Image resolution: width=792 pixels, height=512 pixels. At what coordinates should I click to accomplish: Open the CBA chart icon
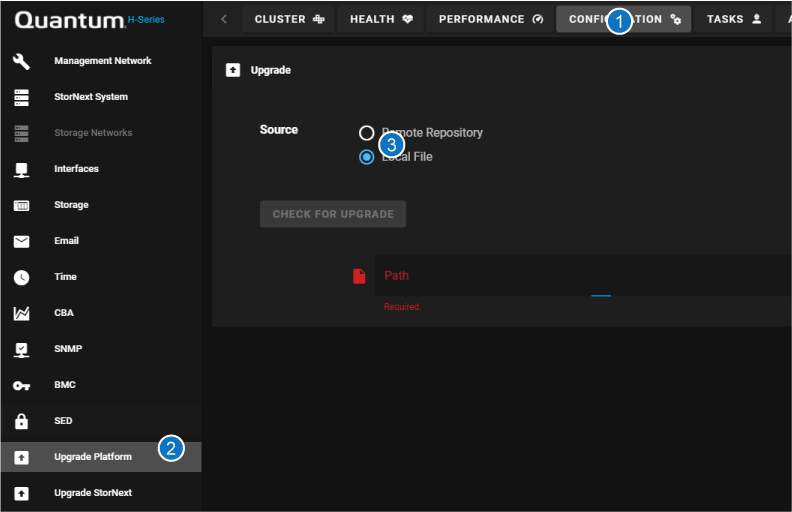pos(21,313)
